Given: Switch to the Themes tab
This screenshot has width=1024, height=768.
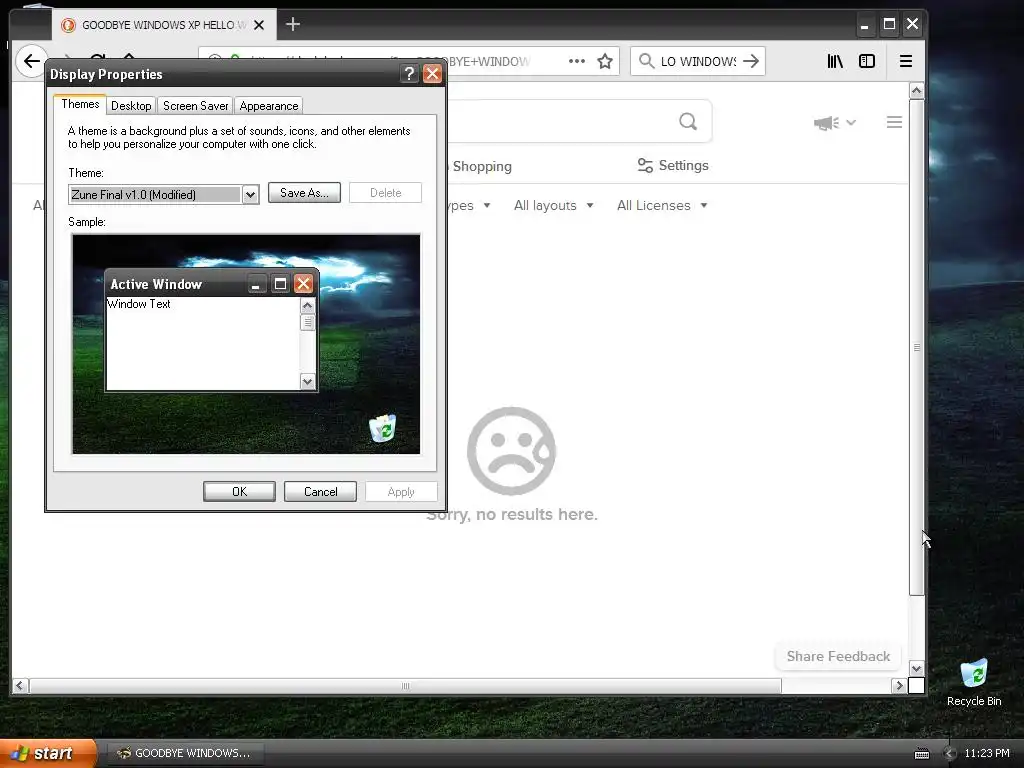Looking at the screenshot, I should coord(80,104).
